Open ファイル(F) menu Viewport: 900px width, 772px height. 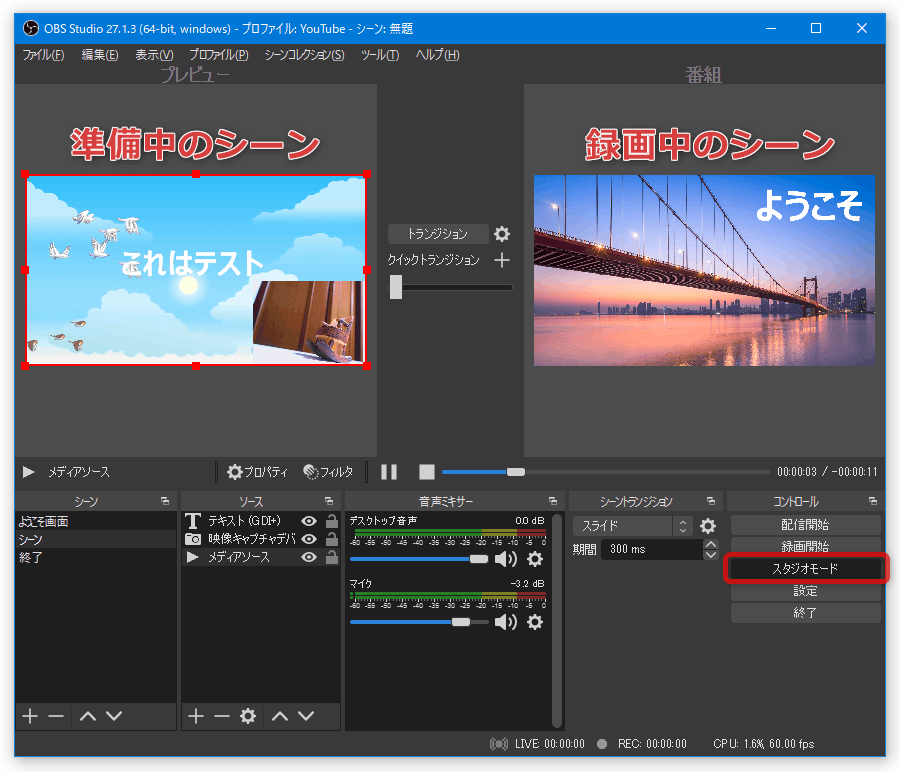pyautogui.click(x=43, y=55)
